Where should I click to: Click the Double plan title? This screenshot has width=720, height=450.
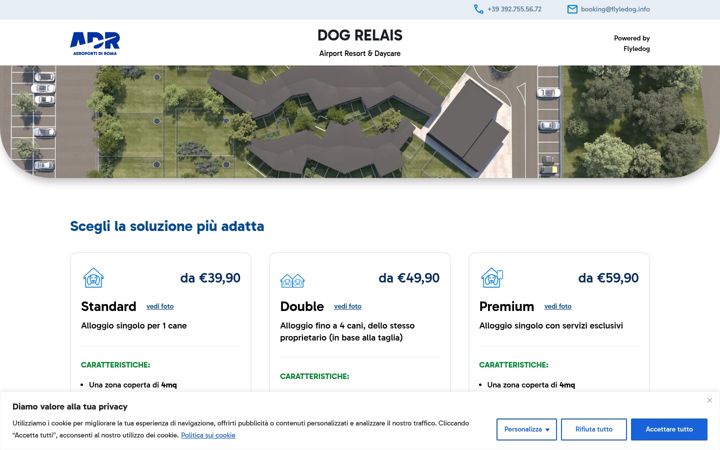[302, 306]
